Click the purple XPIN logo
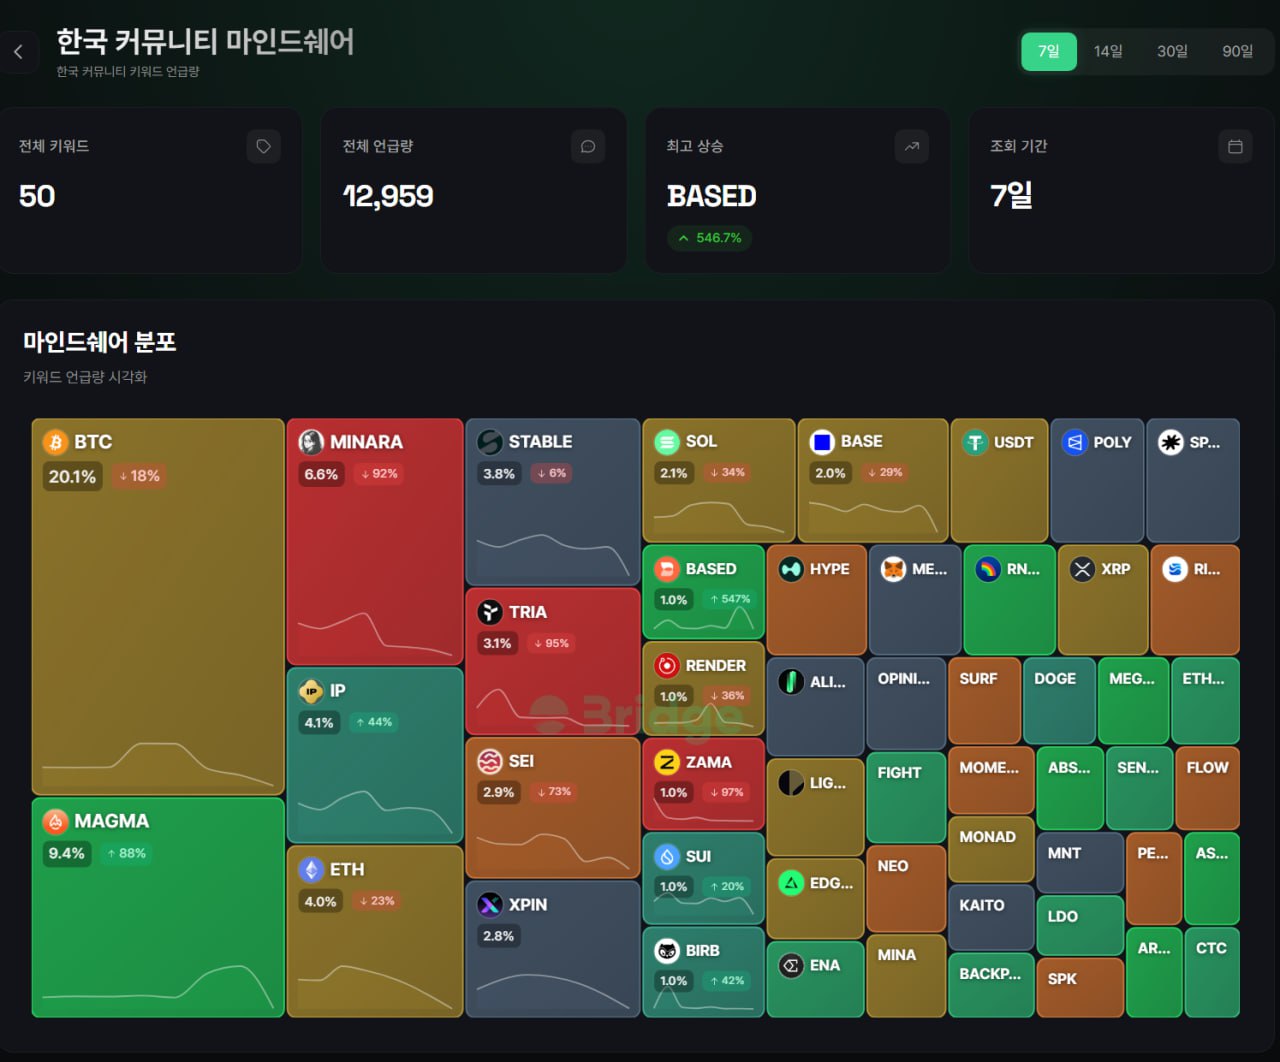Screen dimensions: 1280x1062 [490, 905]
